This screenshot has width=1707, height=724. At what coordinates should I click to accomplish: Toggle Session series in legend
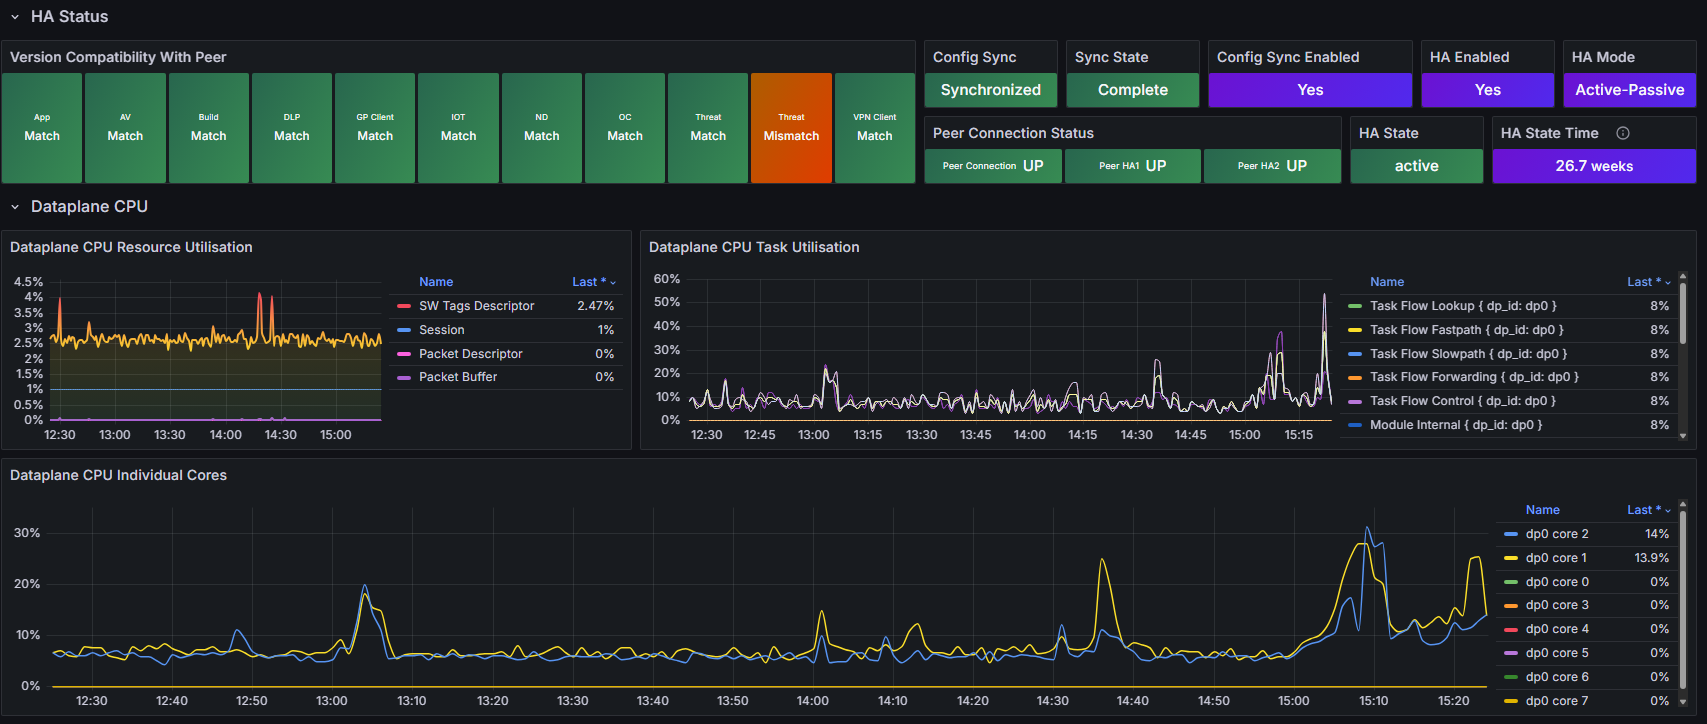[442, 330]
